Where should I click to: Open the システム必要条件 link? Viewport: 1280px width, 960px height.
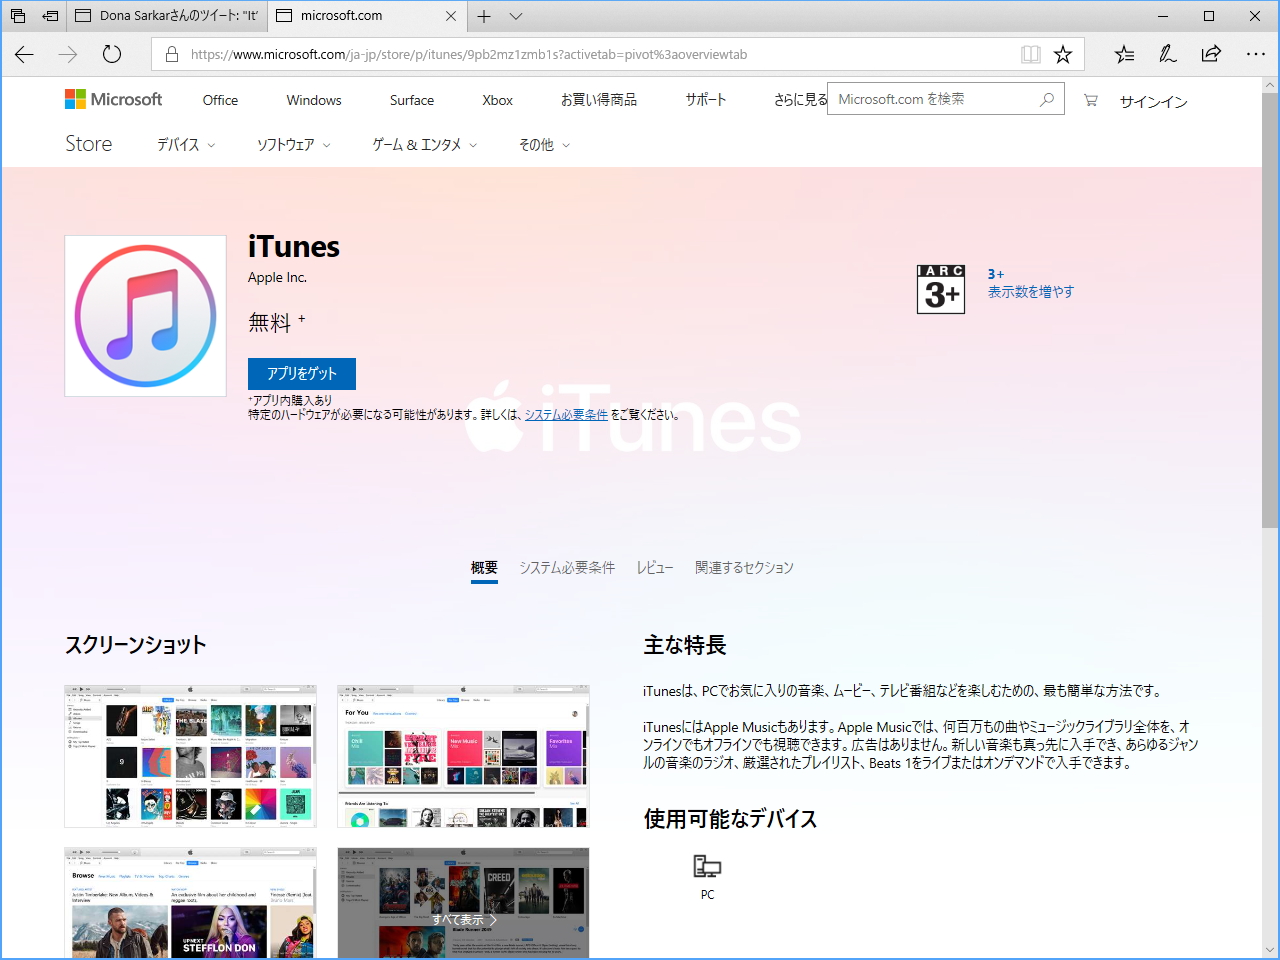coord(567,414)
